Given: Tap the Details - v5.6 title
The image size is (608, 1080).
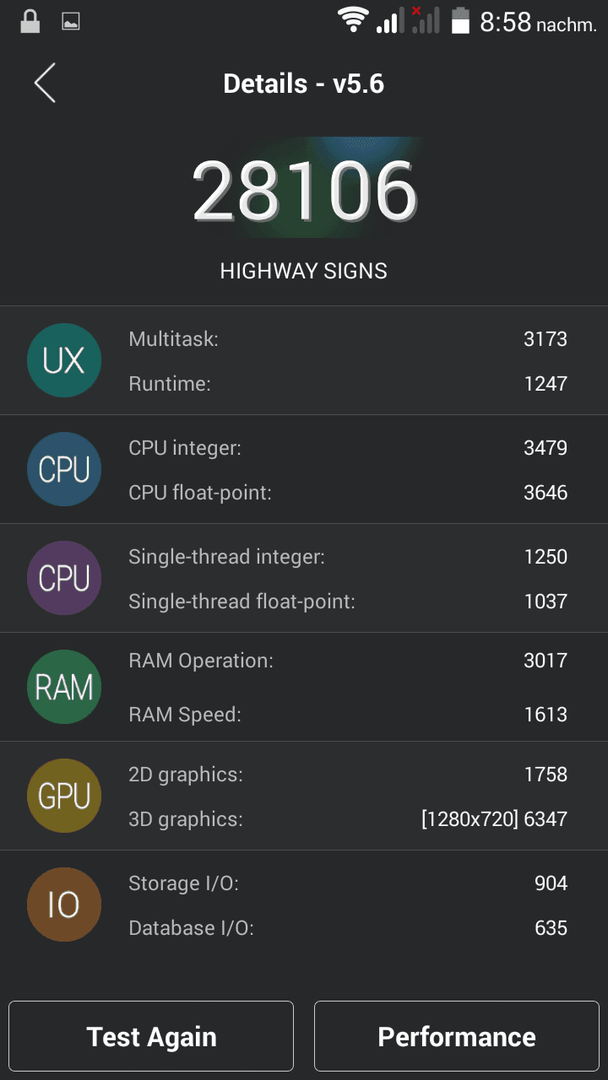Looking at the screenshot, I should [304, 83].
